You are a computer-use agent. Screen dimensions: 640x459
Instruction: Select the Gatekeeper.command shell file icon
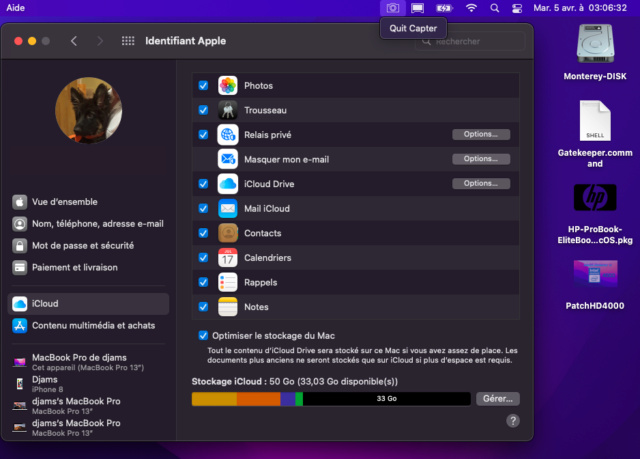tap(595, 120)
